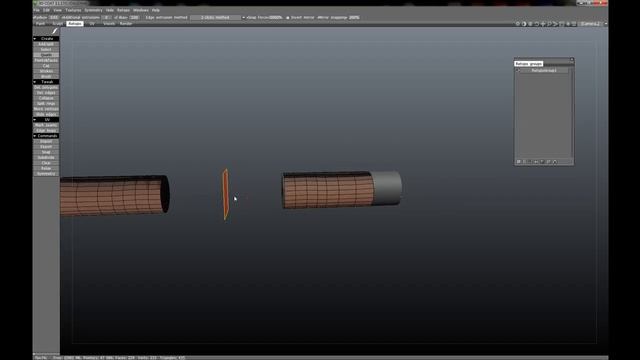Choose the Cap tool
640x360 pixels.
click(x=46, y=66)
